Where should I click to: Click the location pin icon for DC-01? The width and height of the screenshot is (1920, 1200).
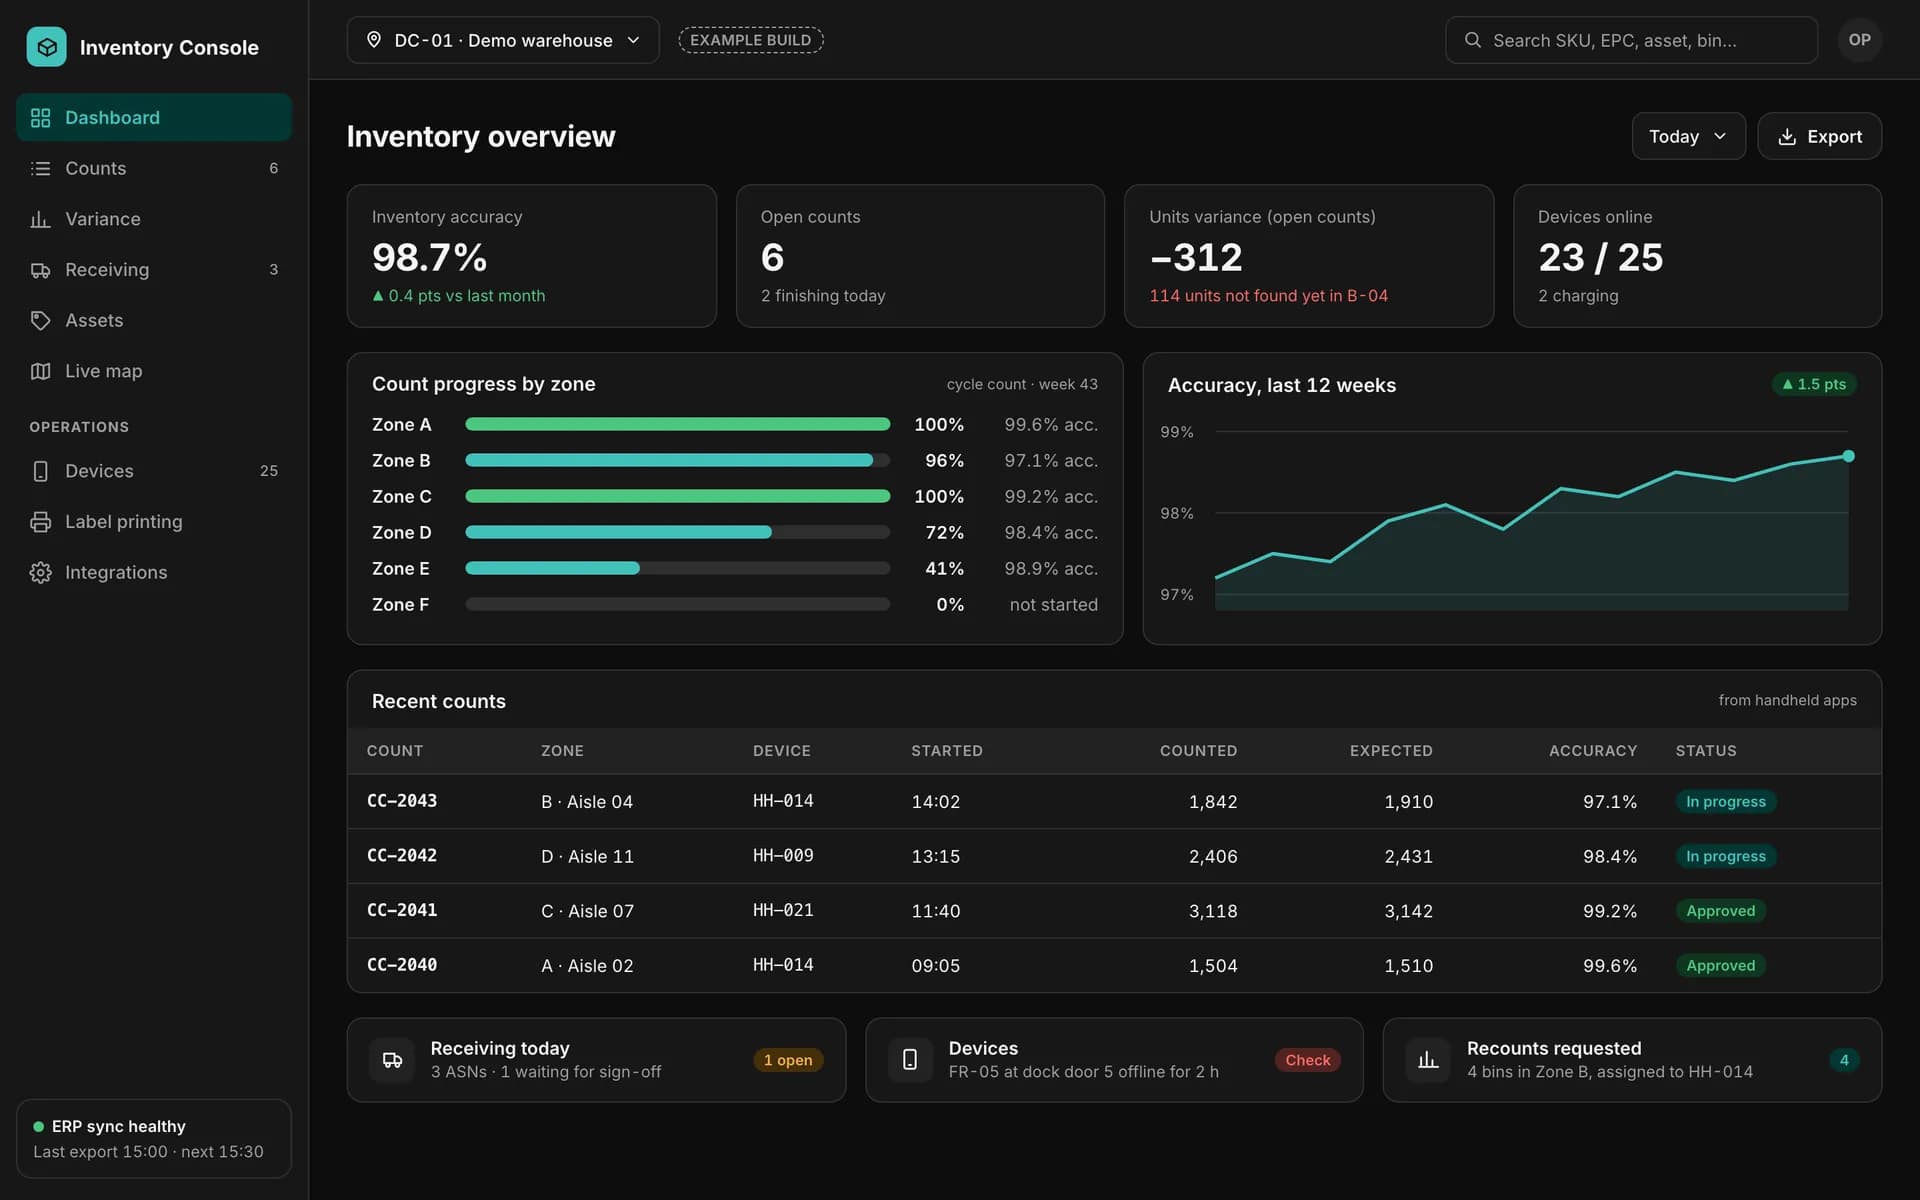click(374, 40)
